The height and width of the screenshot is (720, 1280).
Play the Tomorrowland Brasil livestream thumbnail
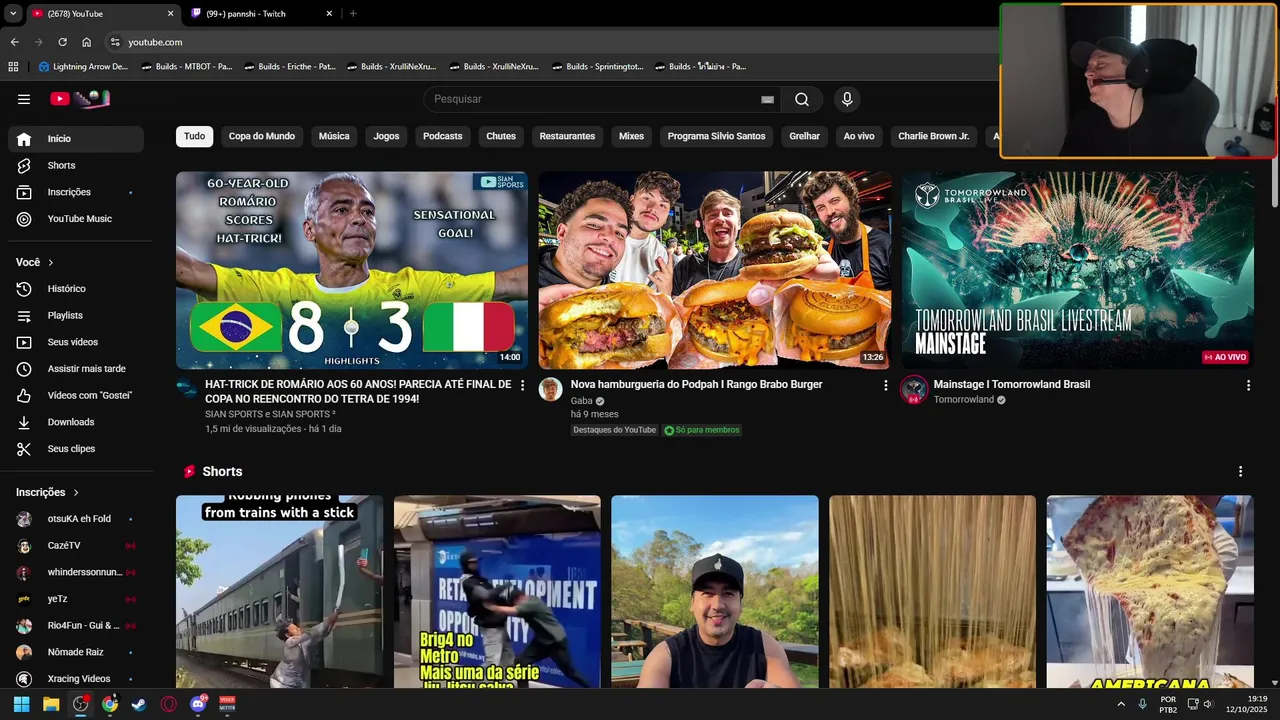pyautogui.click(x=1078, y=270)
